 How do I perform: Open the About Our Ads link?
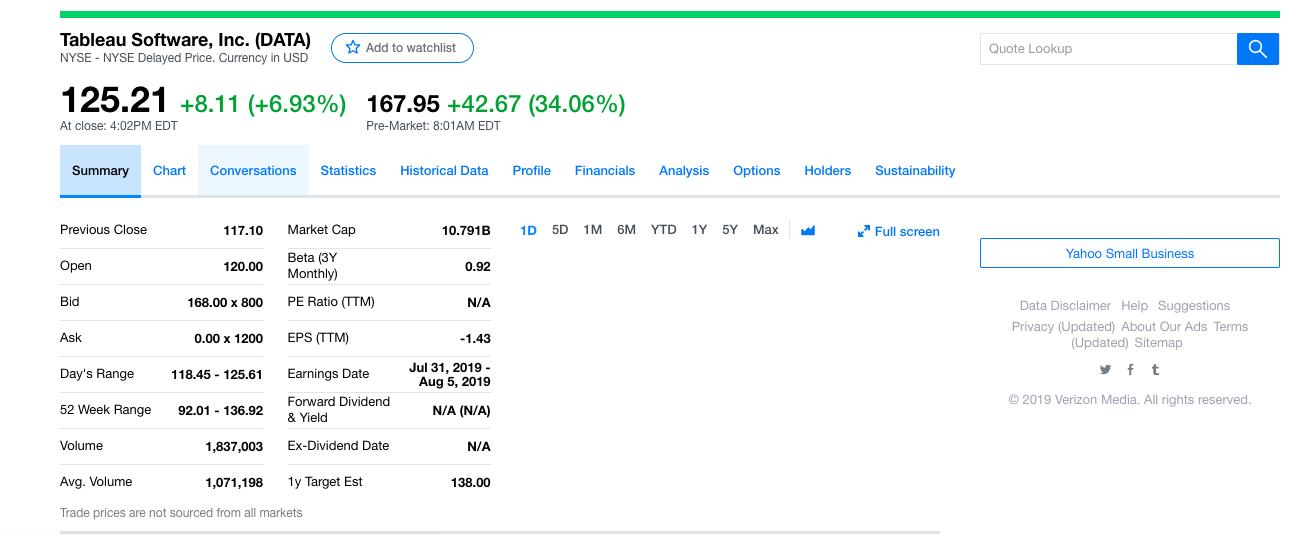tap(1164, 327)
